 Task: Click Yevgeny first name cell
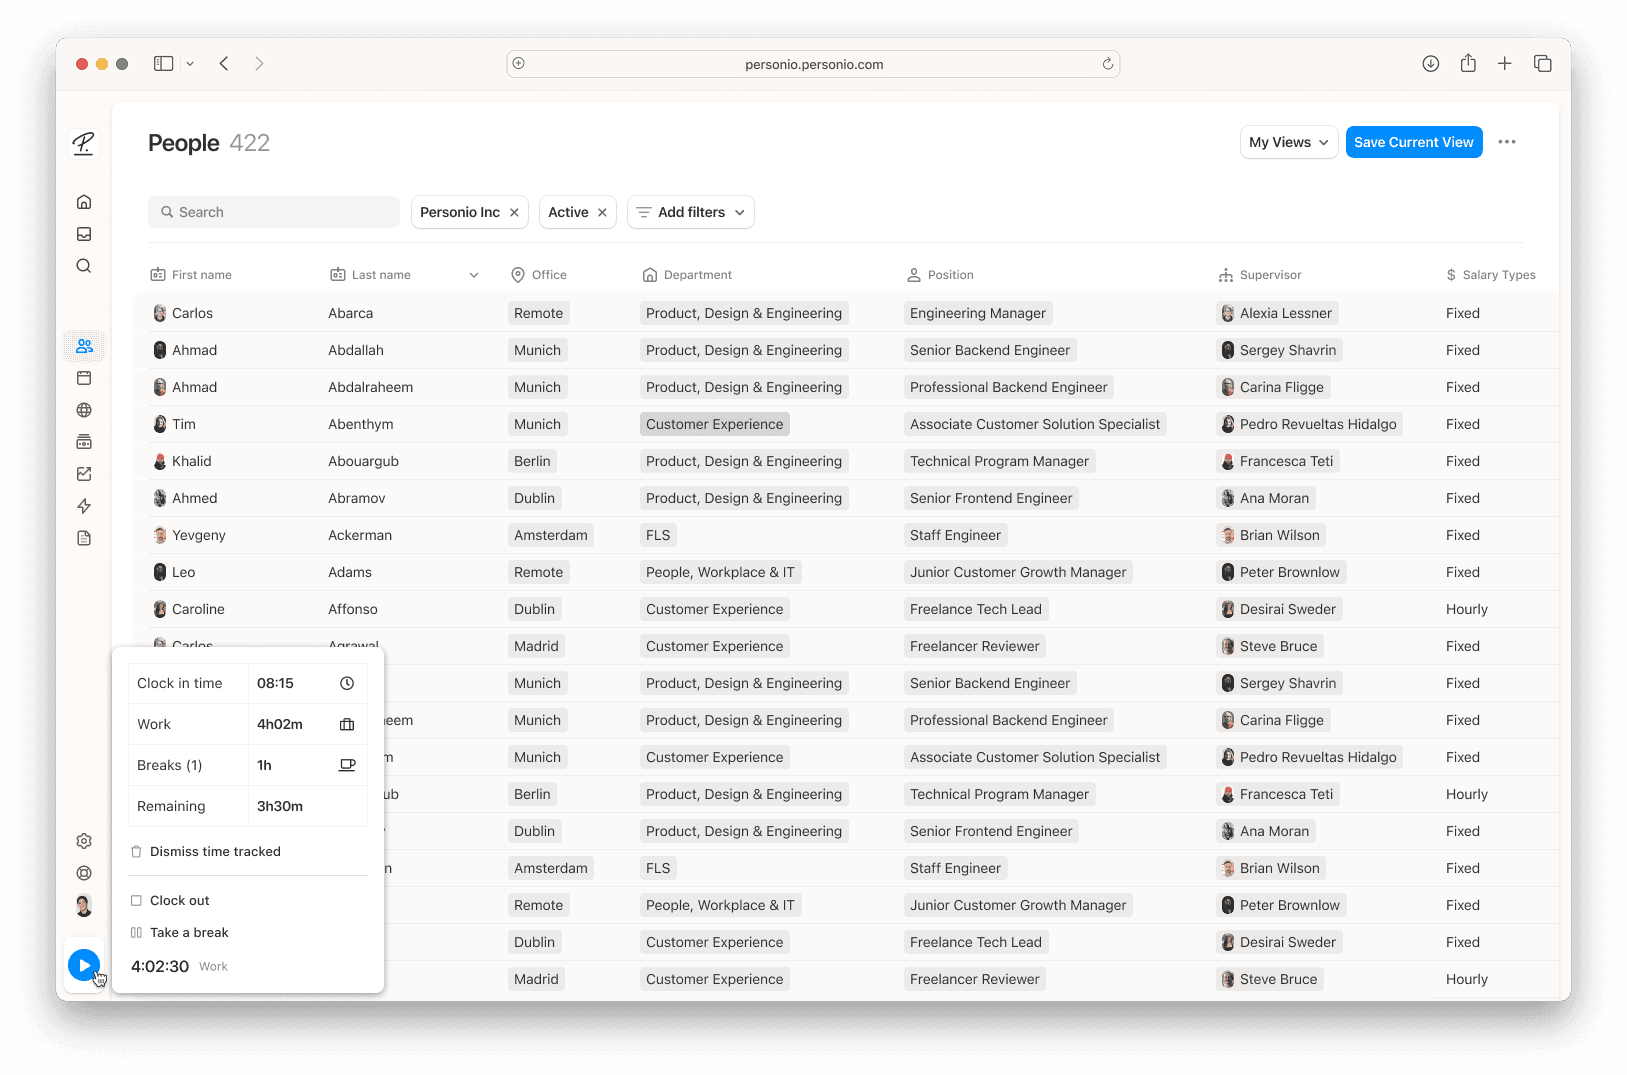pos(189,535)
